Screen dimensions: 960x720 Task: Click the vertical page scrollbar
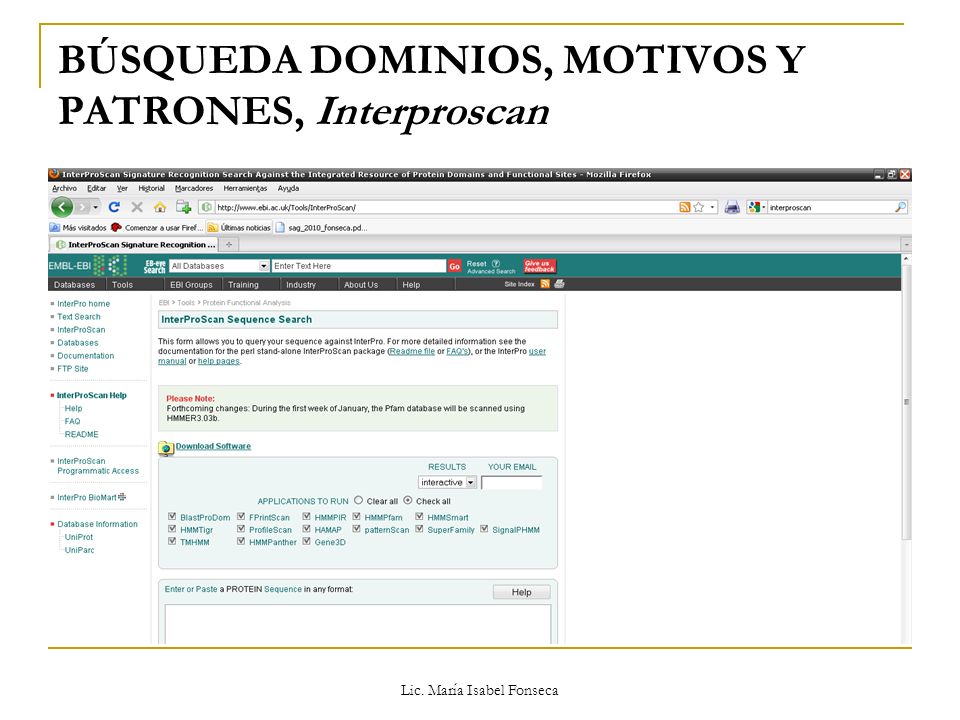coord(906,402)
